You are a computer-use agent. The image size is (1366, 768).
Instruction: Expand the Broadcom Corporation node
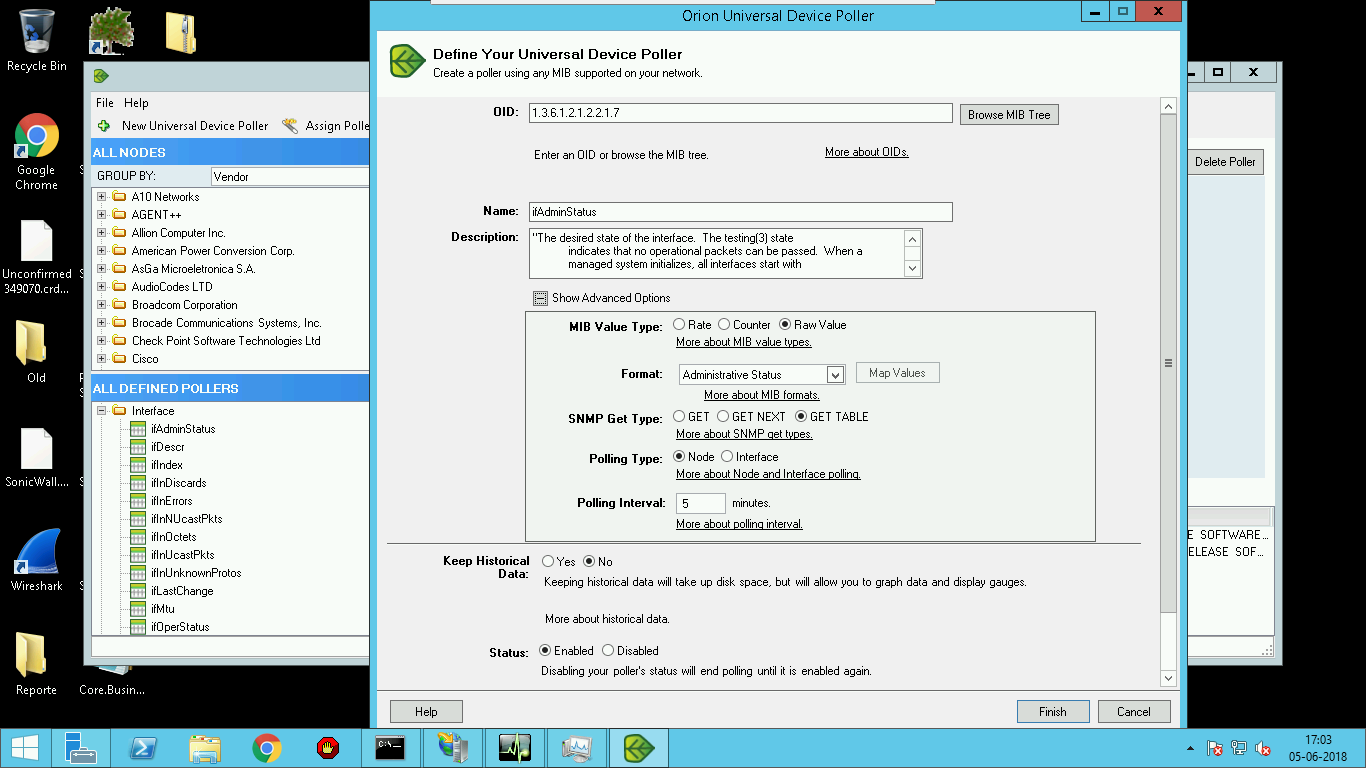[x=101, y=305]
